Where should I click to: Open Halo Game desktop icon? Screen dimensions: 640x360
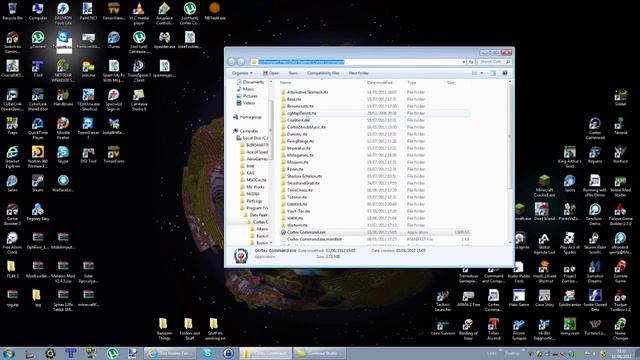point(519,298)
